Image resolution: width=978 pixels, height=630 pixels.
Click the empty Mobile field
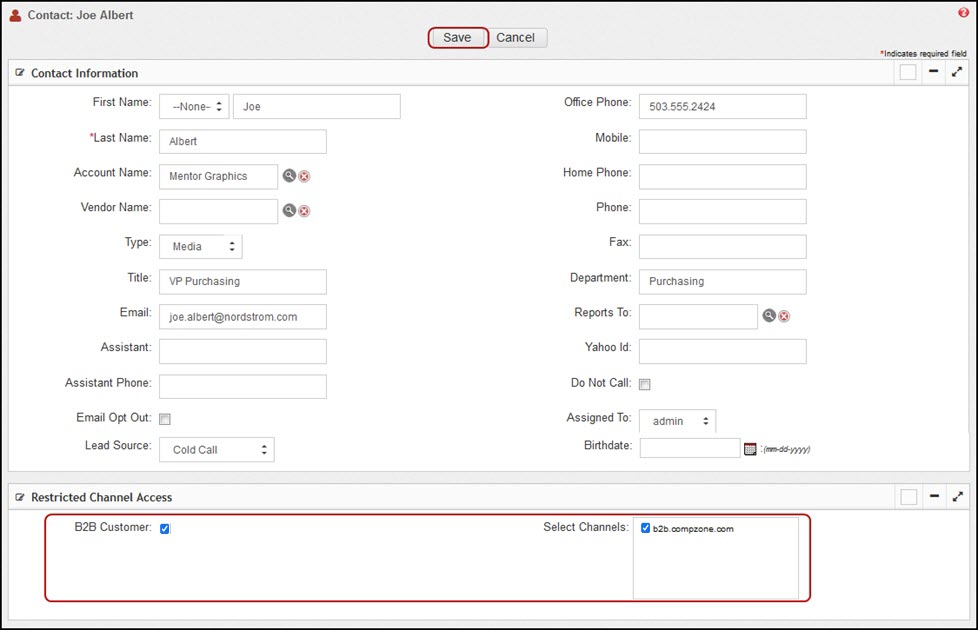pyautogui.click(x=722, y=142)
